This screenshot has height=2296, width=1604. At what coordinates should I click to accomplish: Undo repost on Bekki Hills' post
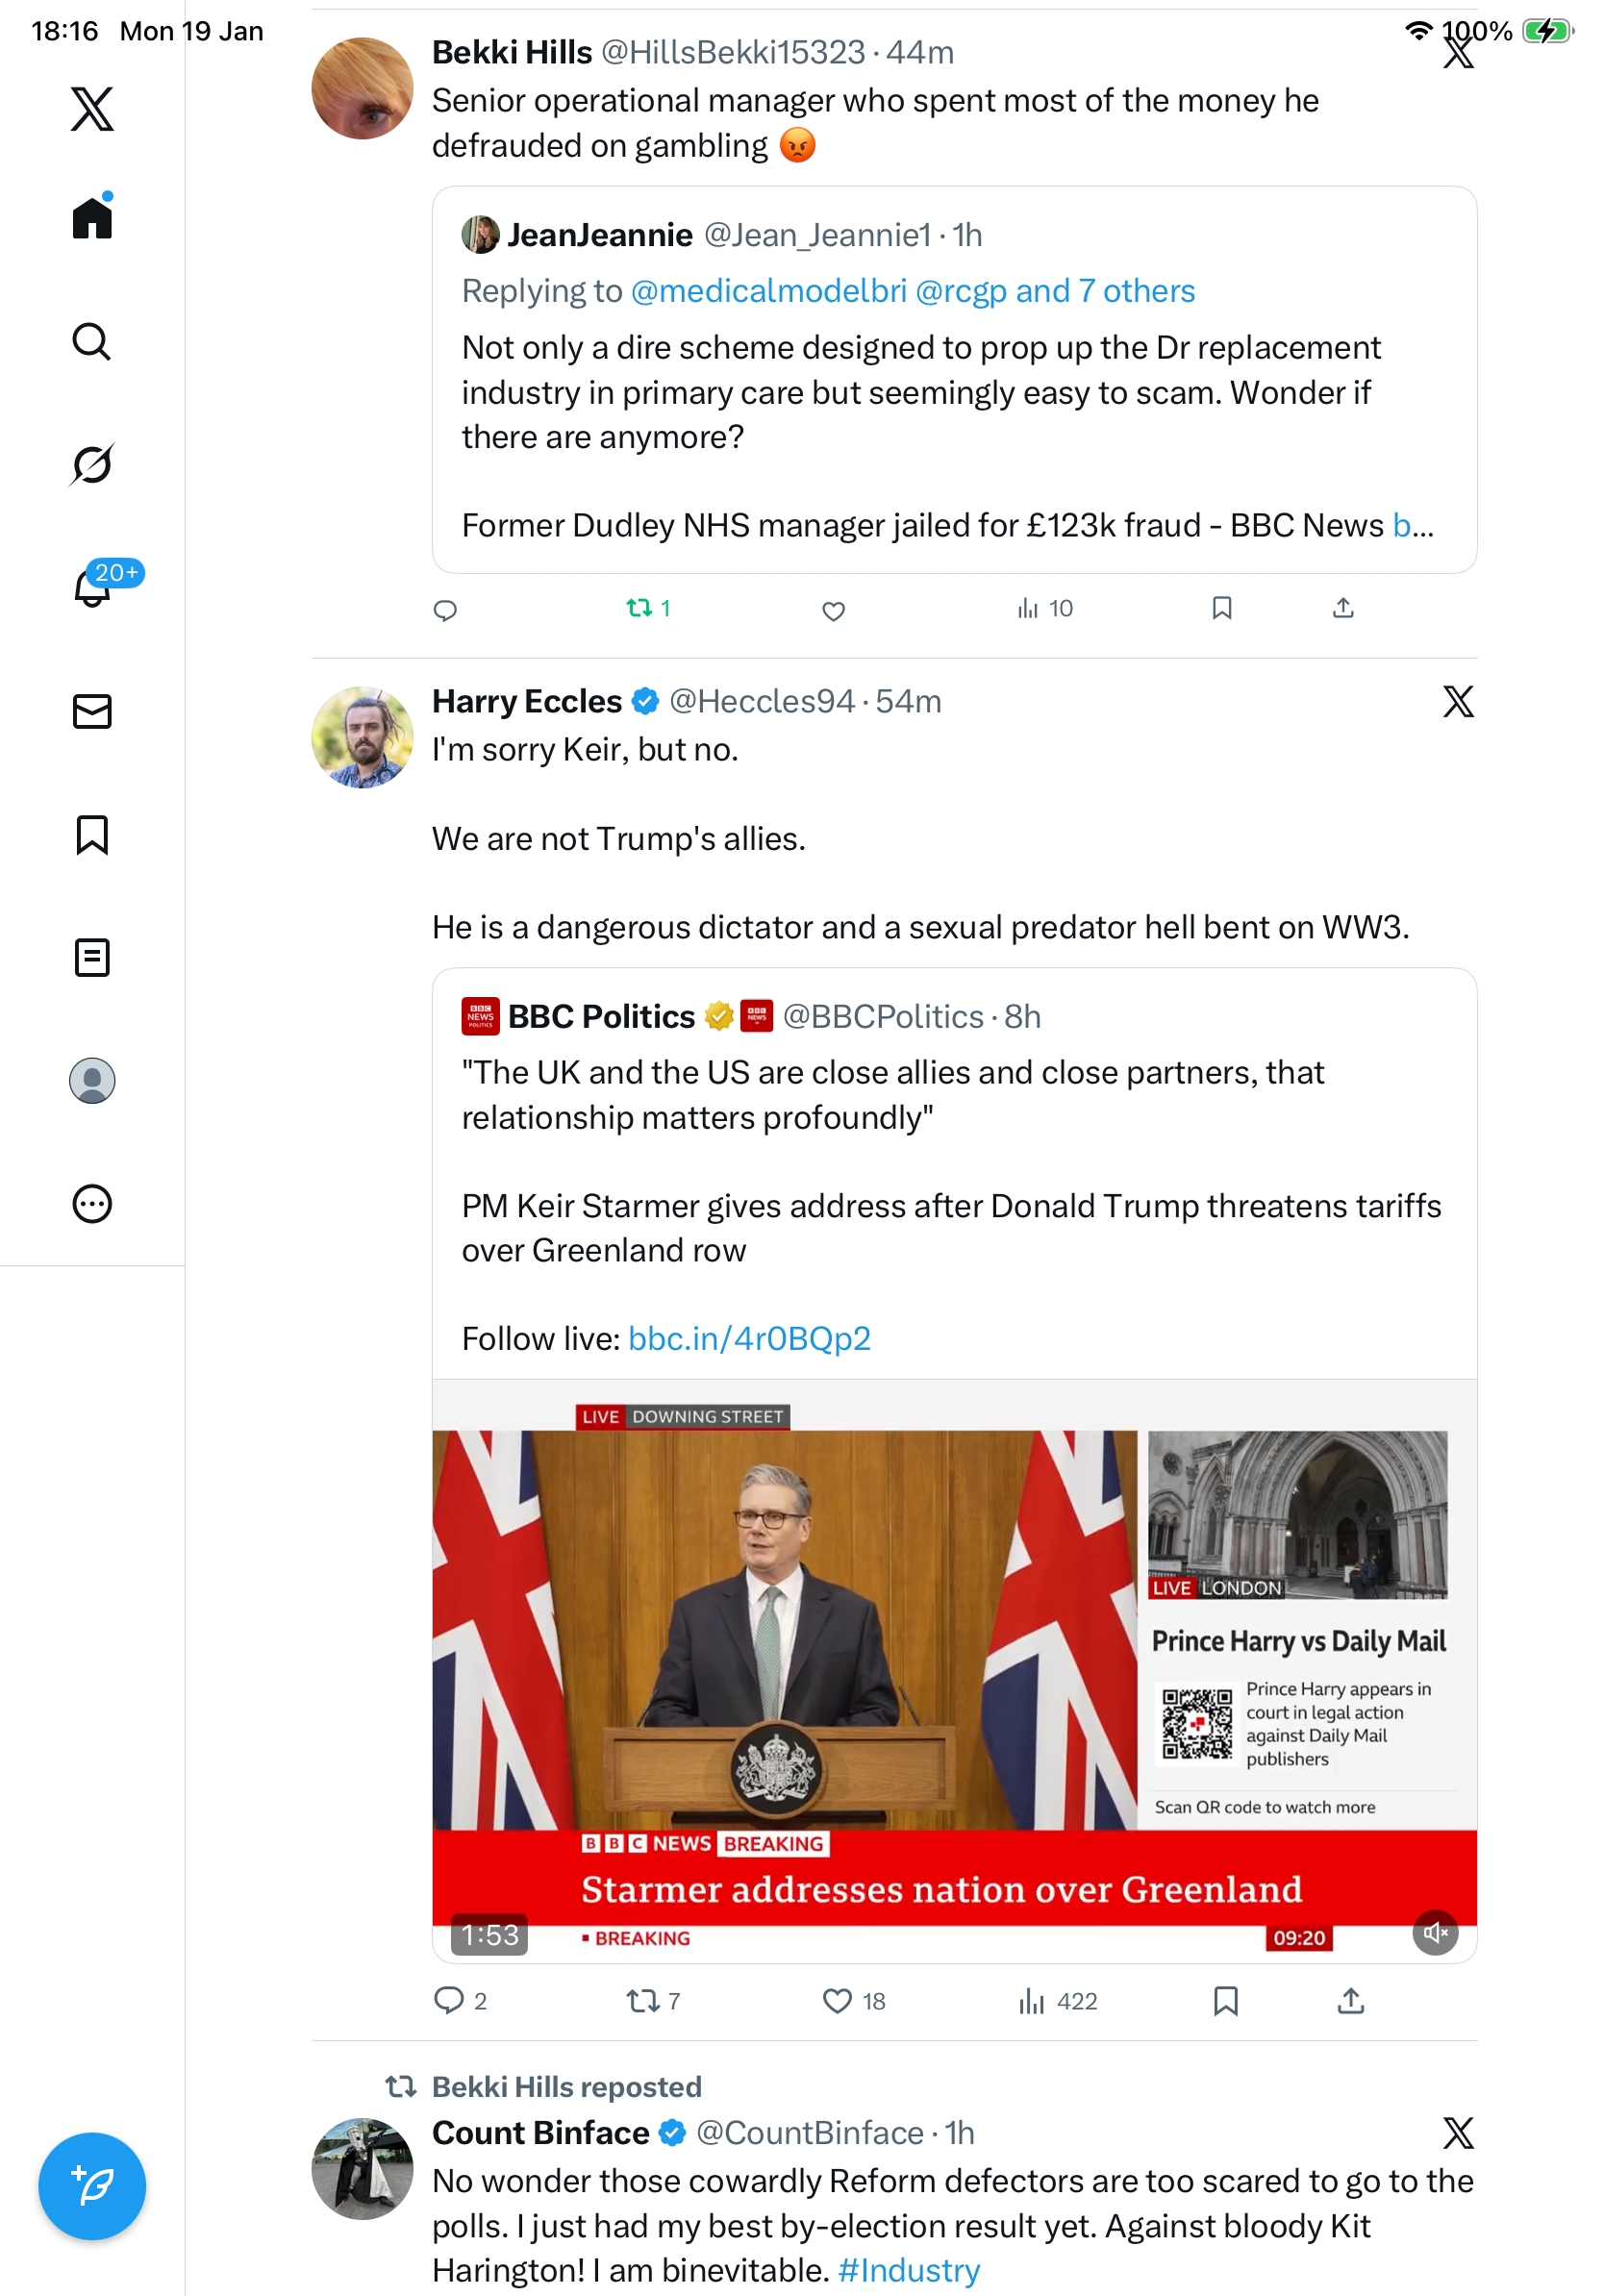click(x=640, y=608)
